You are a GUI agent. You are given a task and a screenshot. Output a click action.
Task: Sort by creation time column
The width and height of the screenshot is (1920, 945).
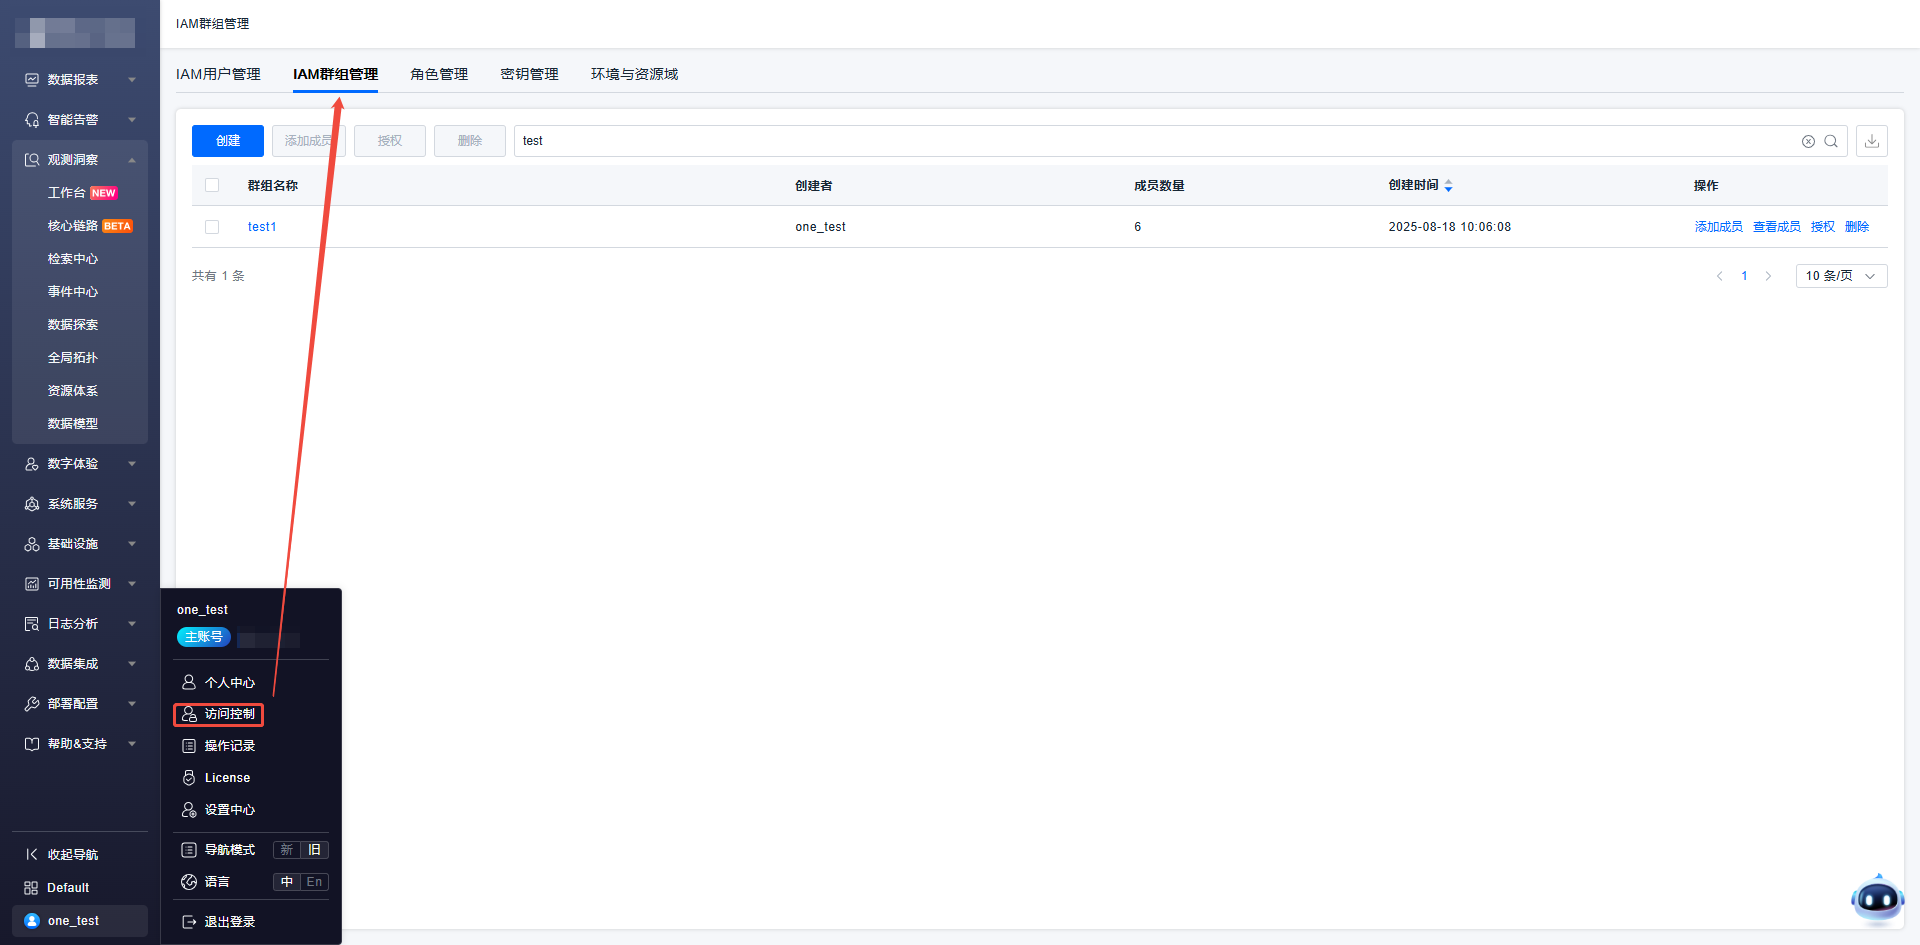pyautogui.click(x=1448, y=186)
